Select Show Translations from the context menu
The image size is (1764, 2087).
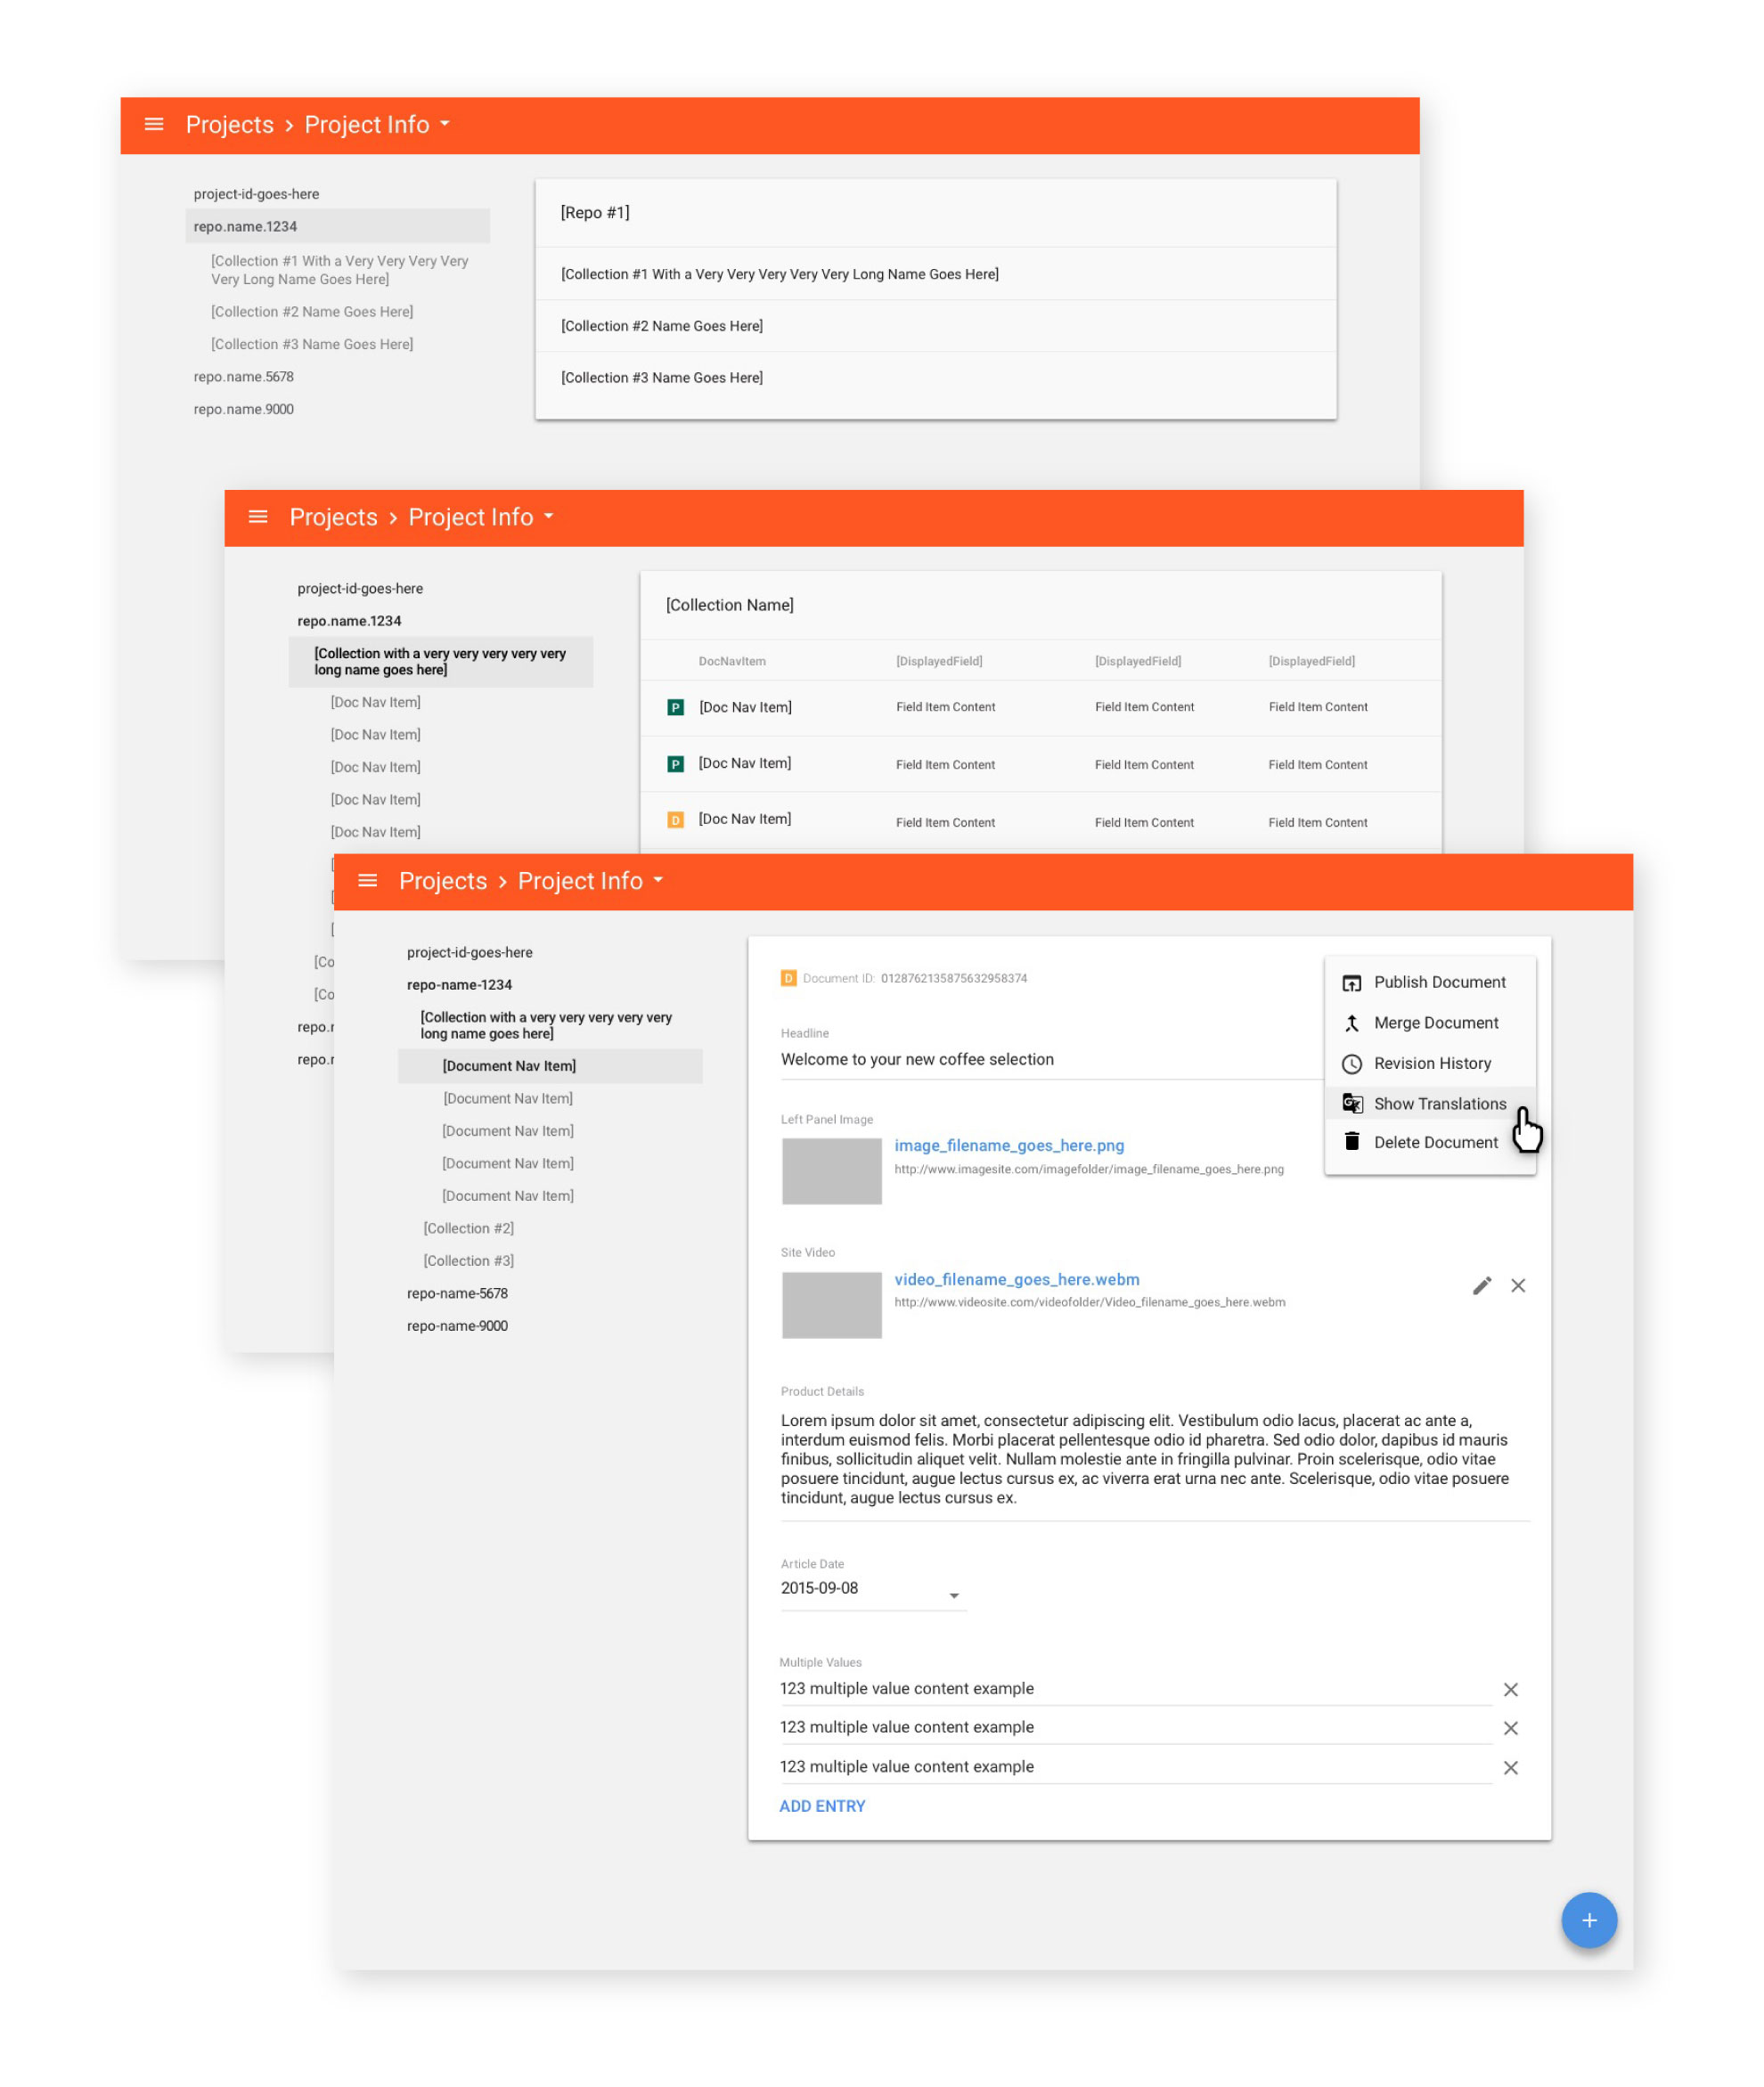point(1440,1103)
